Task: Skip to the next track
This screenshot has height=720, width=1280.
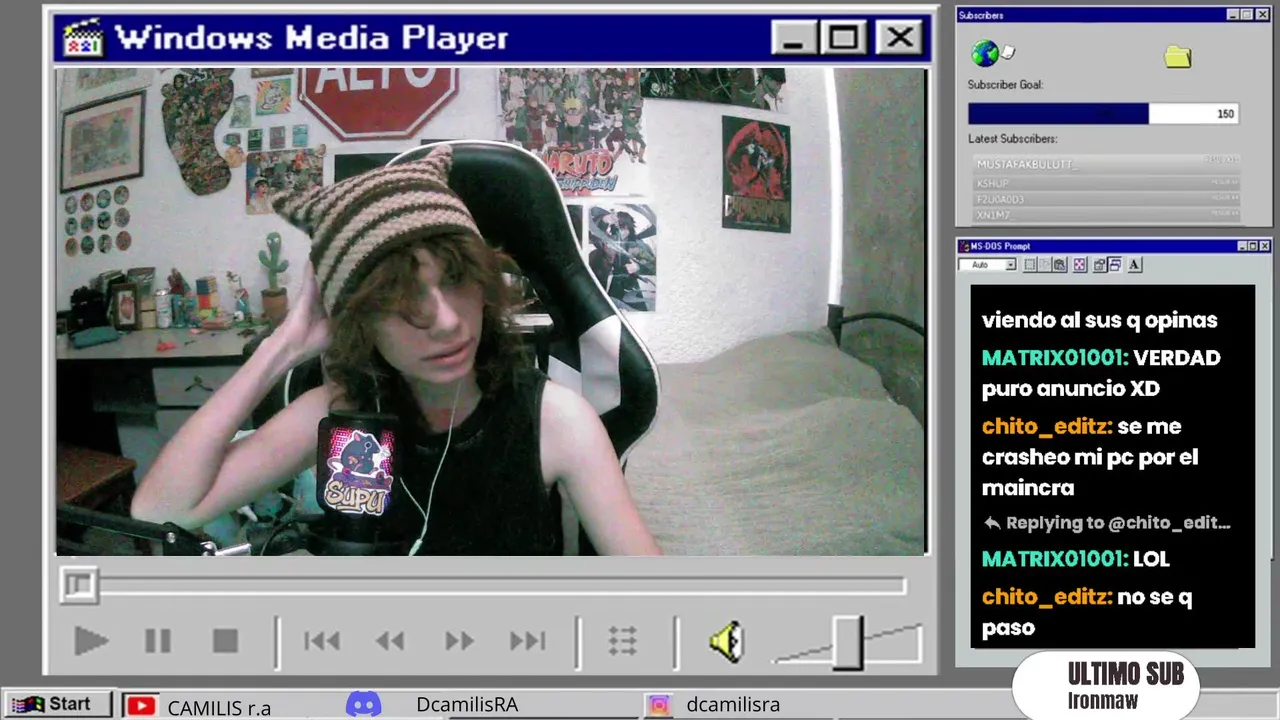Action: (x=527, y=641)
